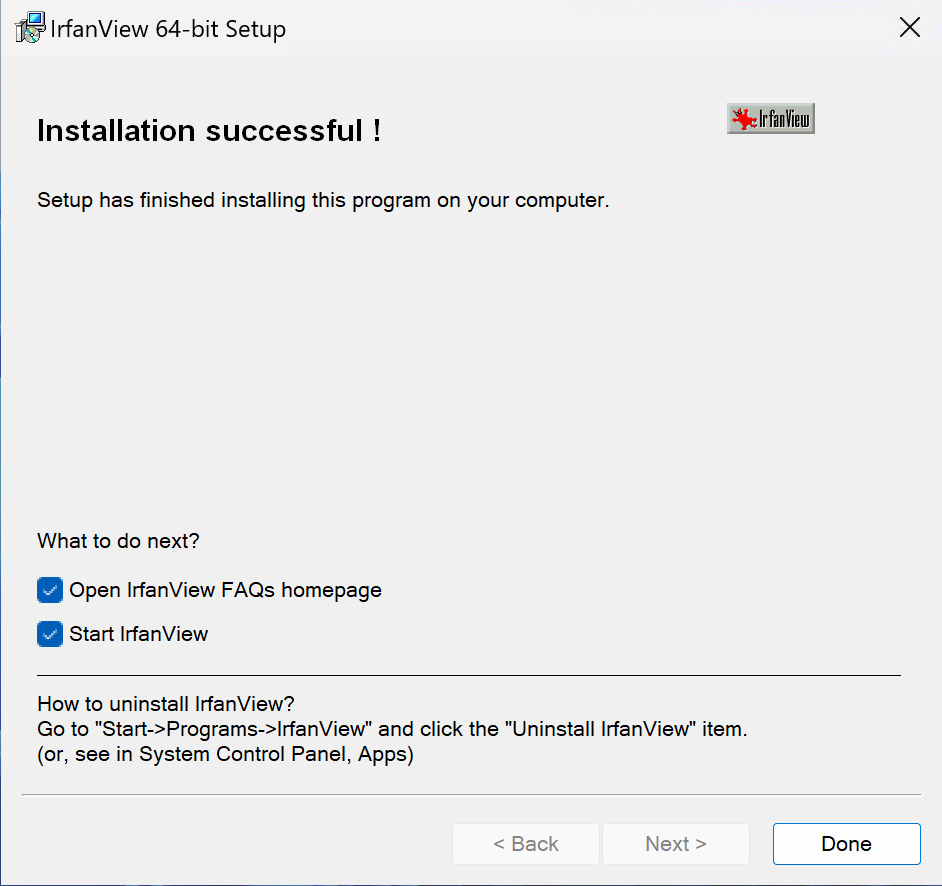Click the 'What to do next?' label
942x886 pixels.
(118, 541)
